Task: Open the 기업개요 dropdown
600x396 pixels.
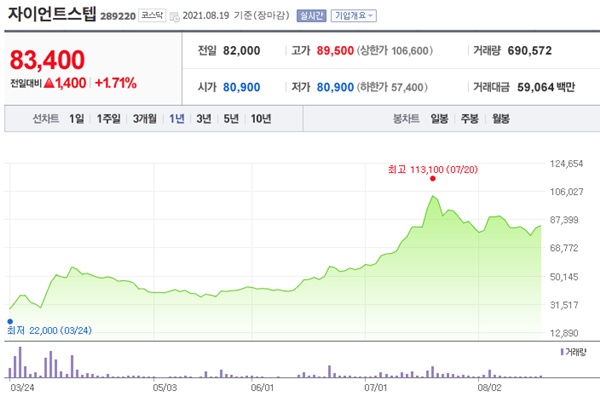Action: tap(354, 16)
